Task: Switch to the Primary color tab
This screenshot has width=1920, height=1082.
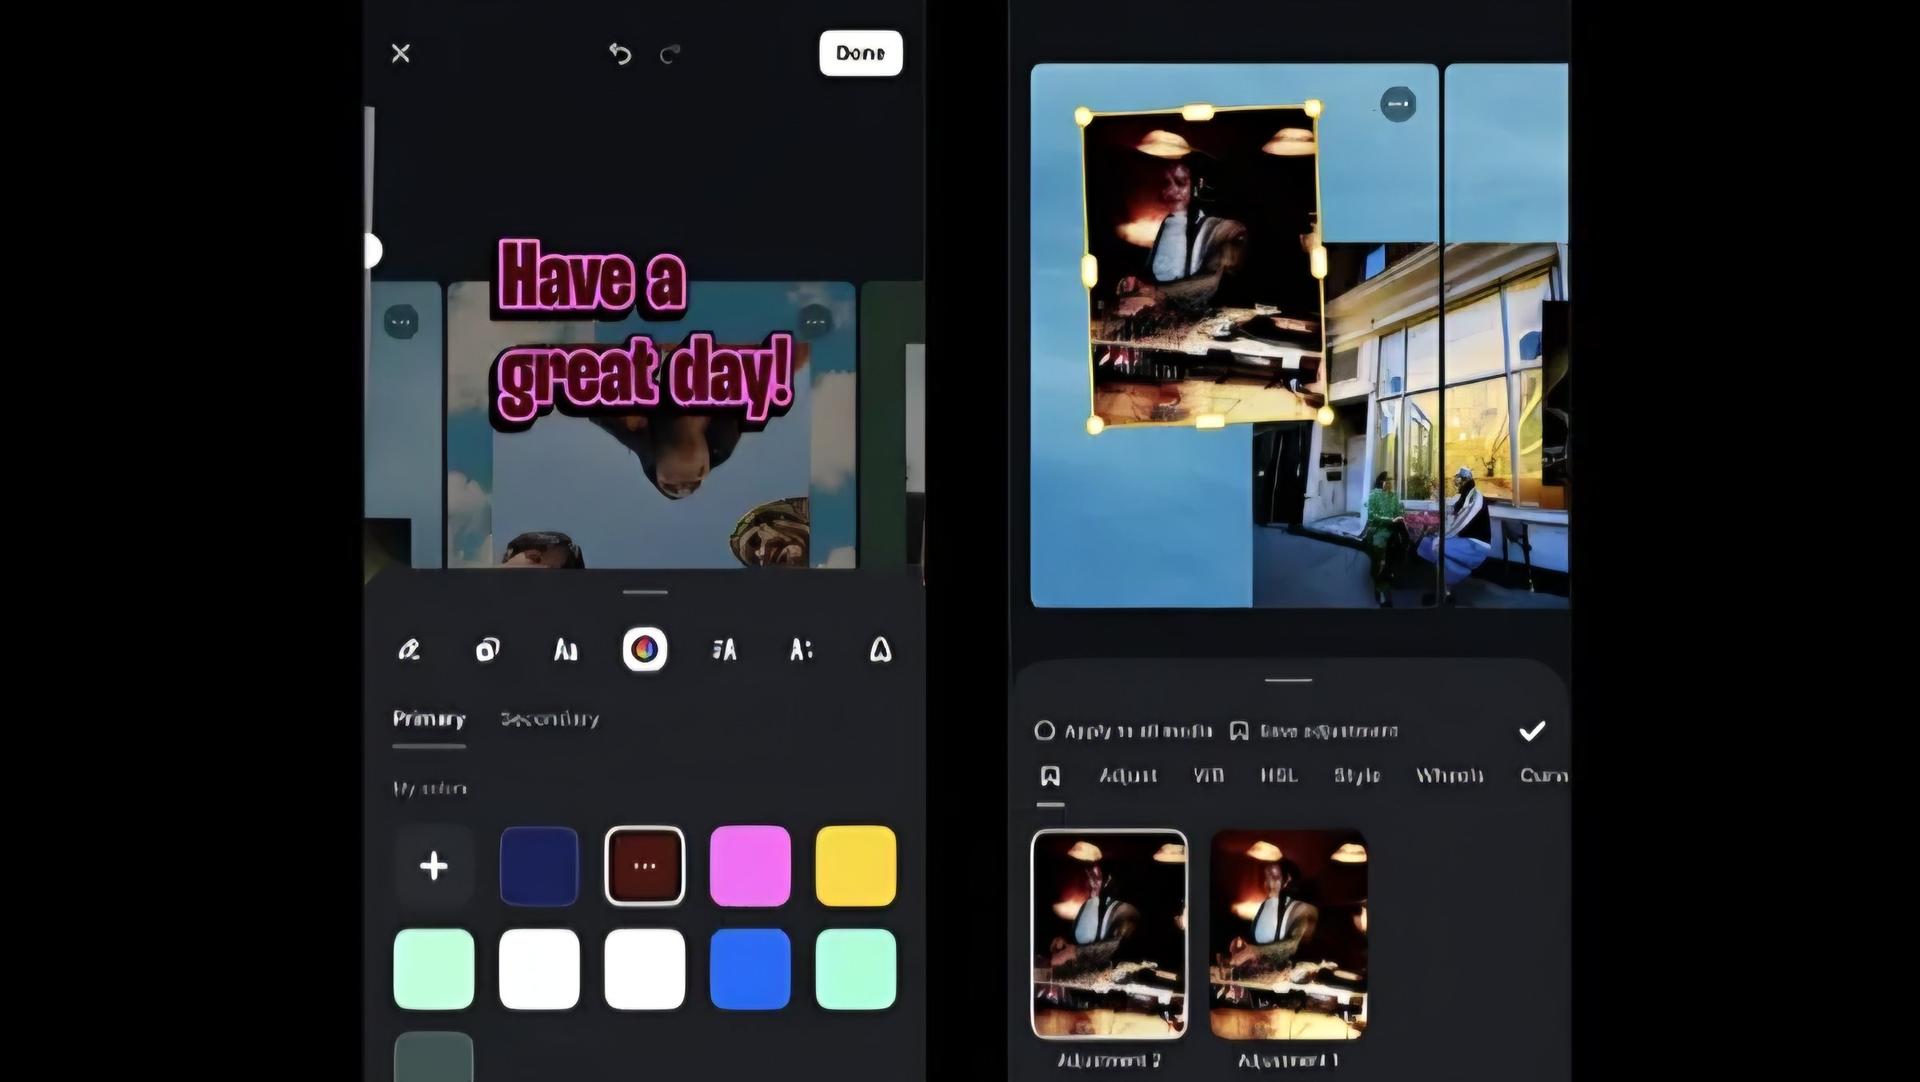Action: point(429,719)
